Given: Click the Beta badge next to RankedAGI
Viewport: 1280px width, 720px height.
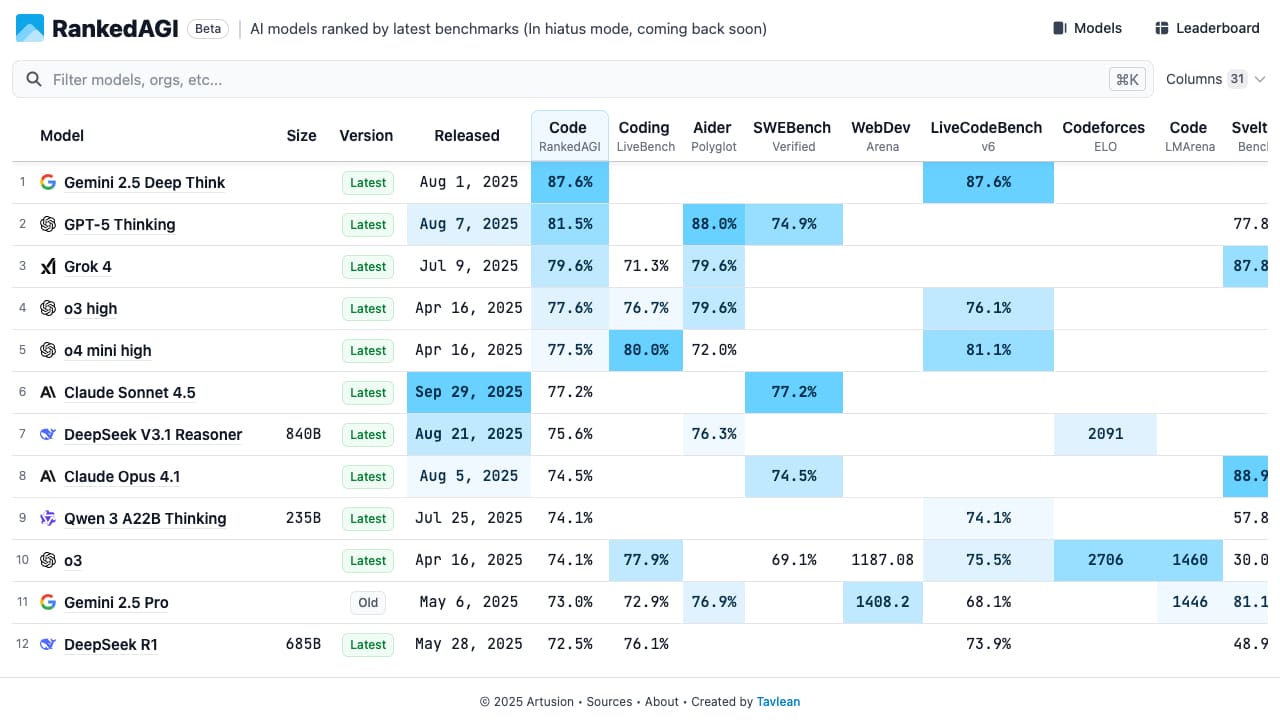Looking at the screenshot, I should (x=208, y=29).
